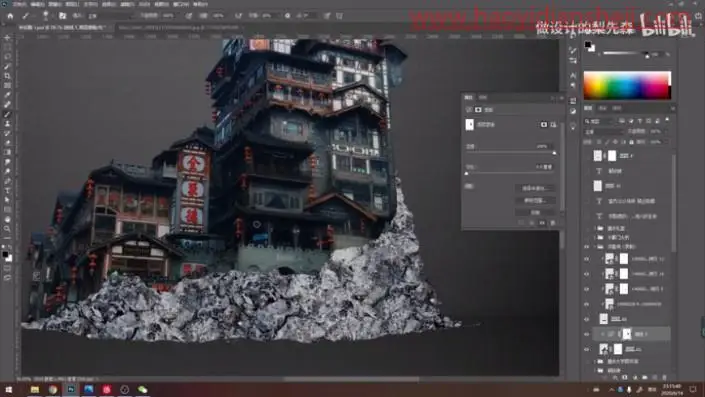
Task: Open layer blending mode dropdown
Action: pos(604,132)
